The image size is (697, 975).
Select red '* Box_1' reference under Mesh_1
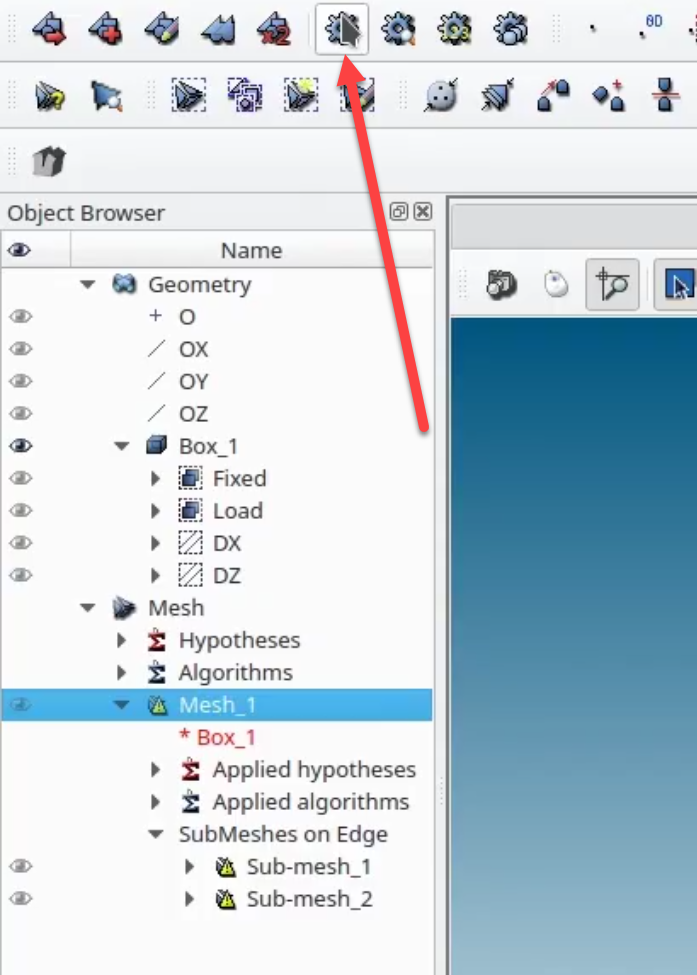[217, 737]
